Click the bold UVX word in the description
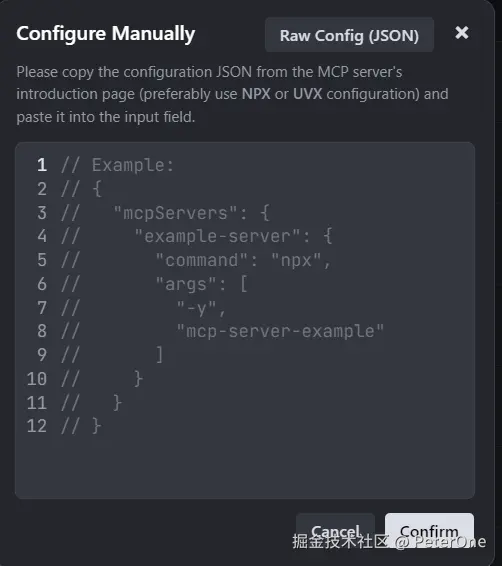502x566 pixels. pos(307,94)
